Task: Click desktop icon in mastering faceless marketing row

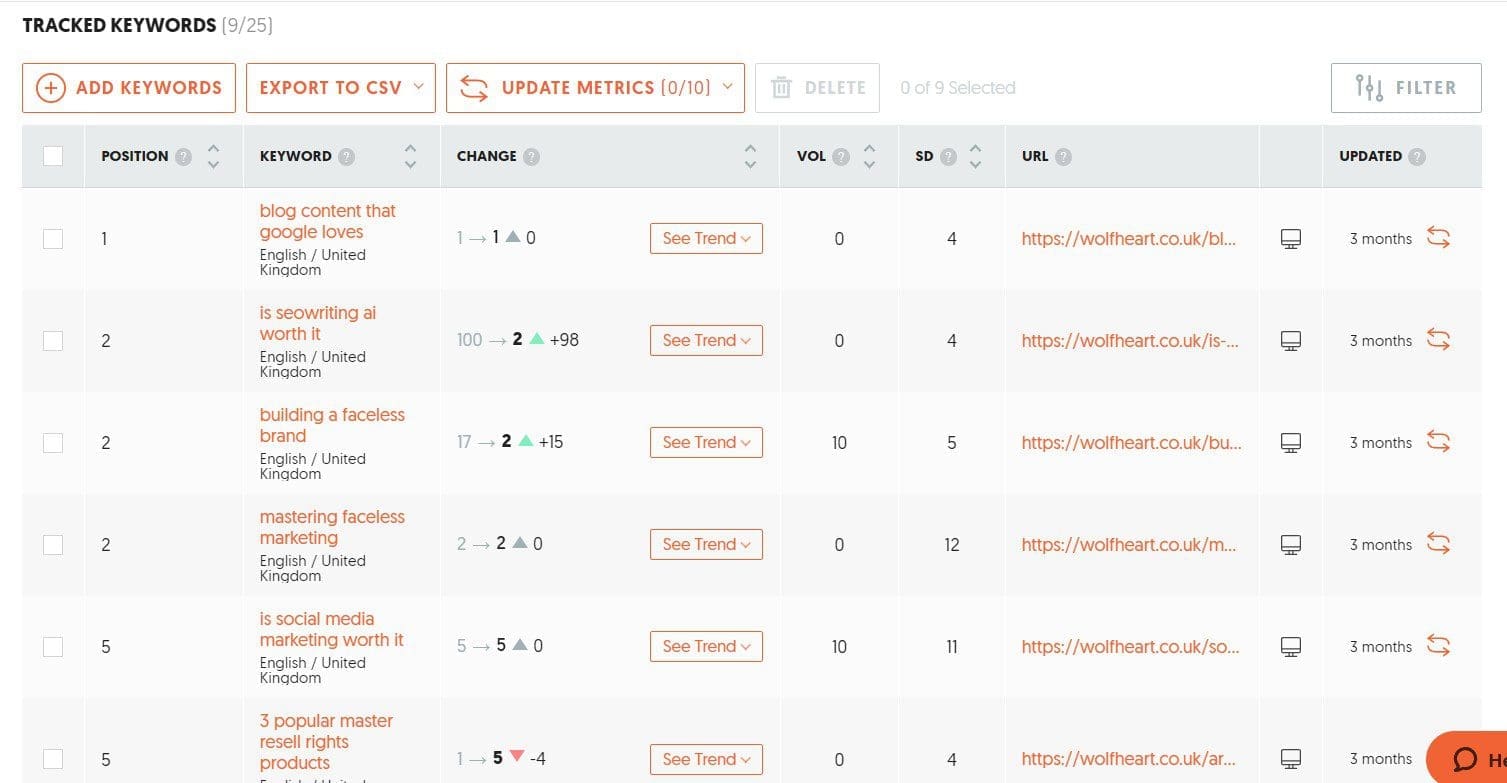Action: [1291, 545]
